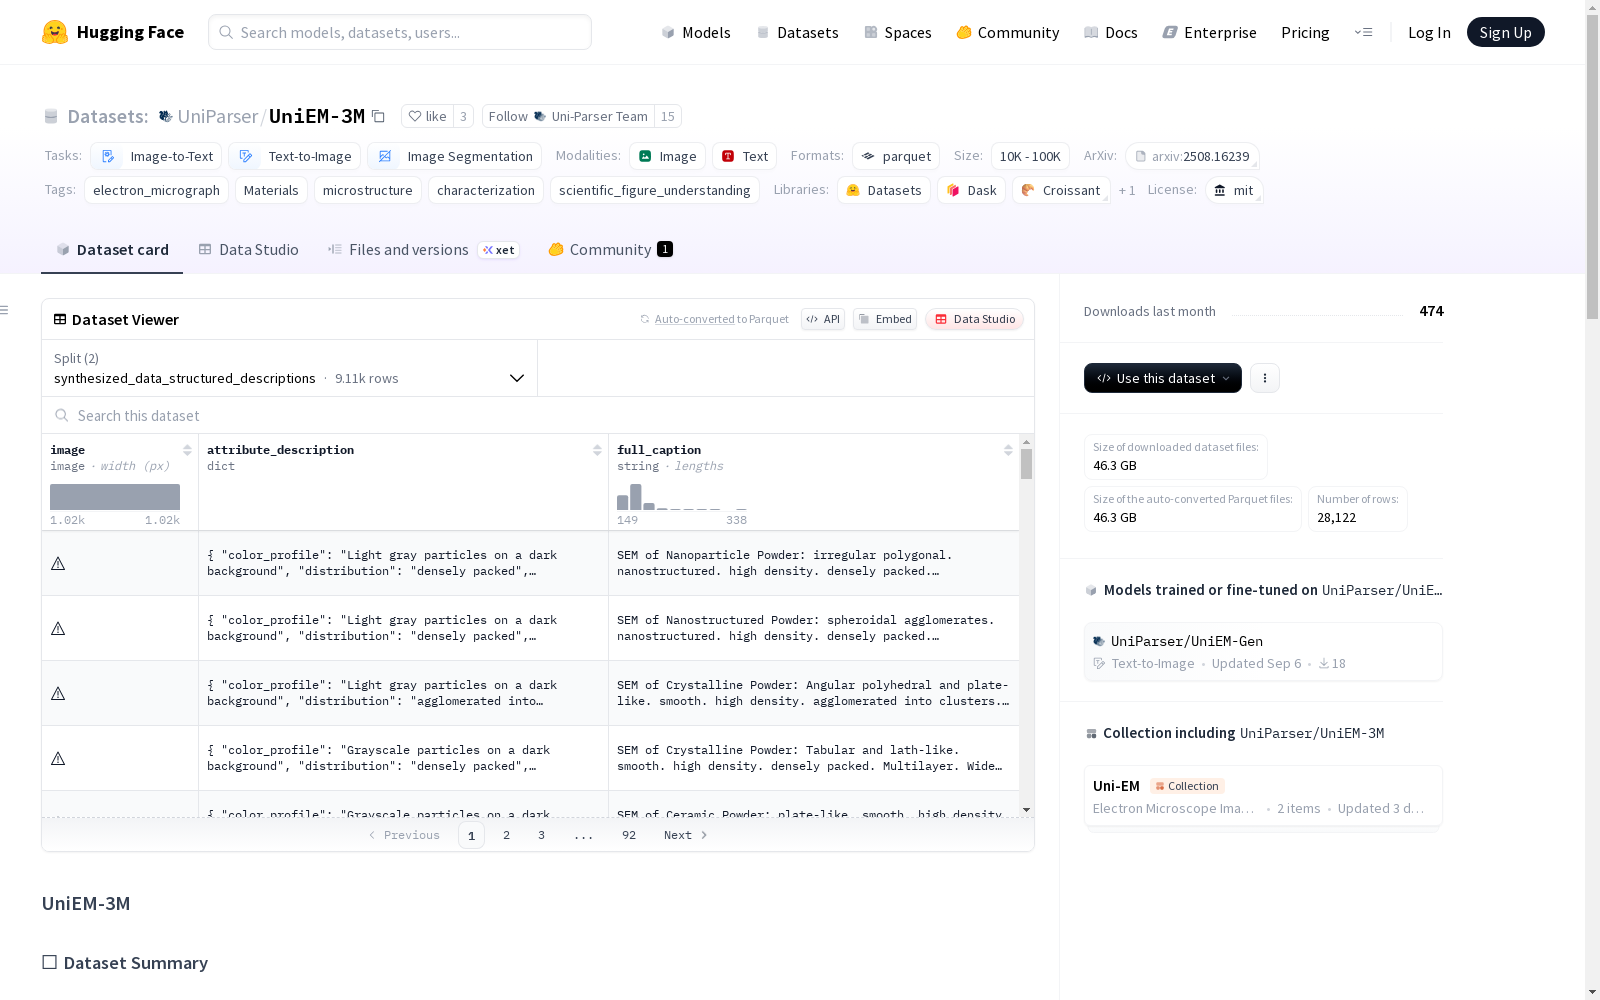Image resolution: width=1600 pixels, height=1000 pixels.
Task: Go to Spaces in the top navigation
Action: coord(898,32)
